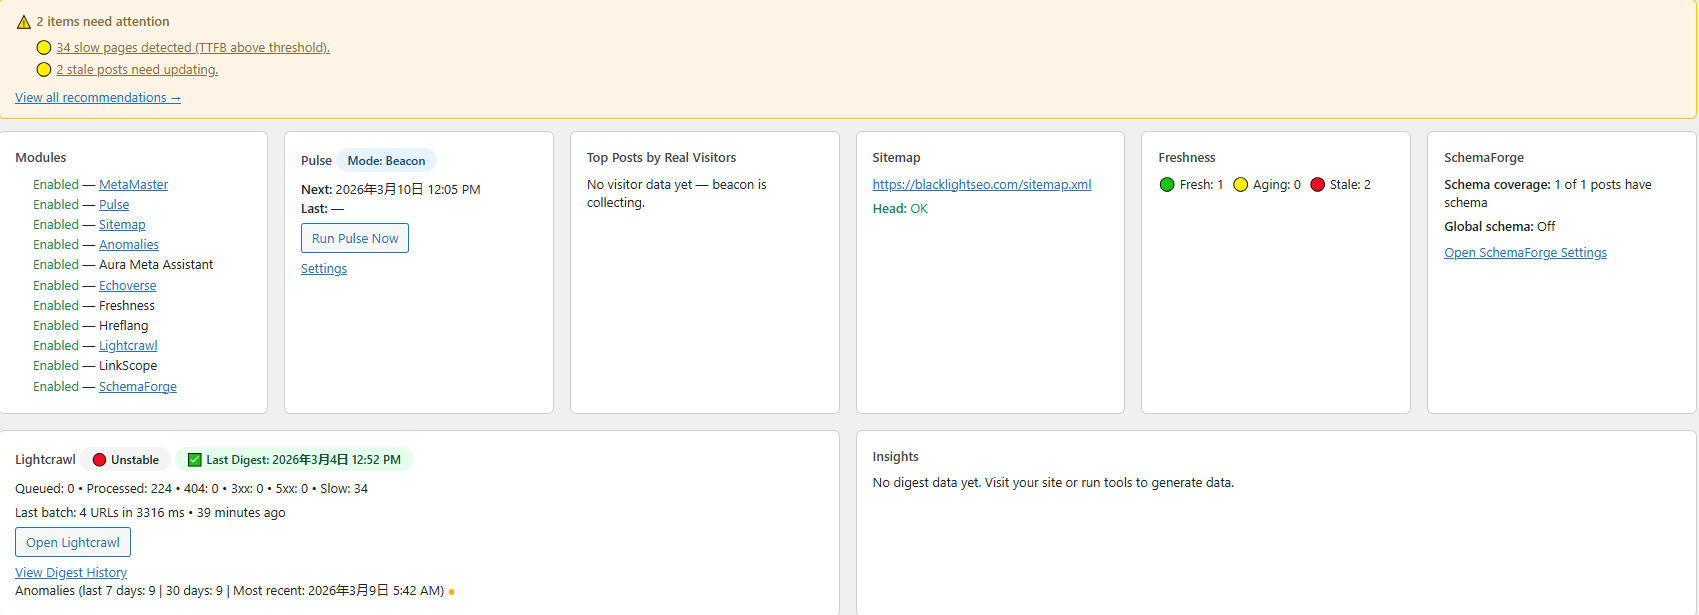Image resolution: width=1699 pixels, height=615 pixels.
Task: Open the 34 slow pages detected link
Action: pyautogui.click(x=193, y=48)
